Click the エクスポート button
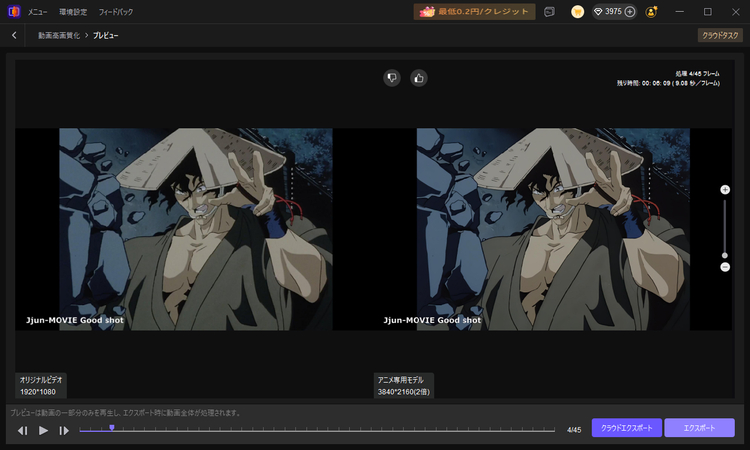Screen dimensions: 750x450 point(699,428)
